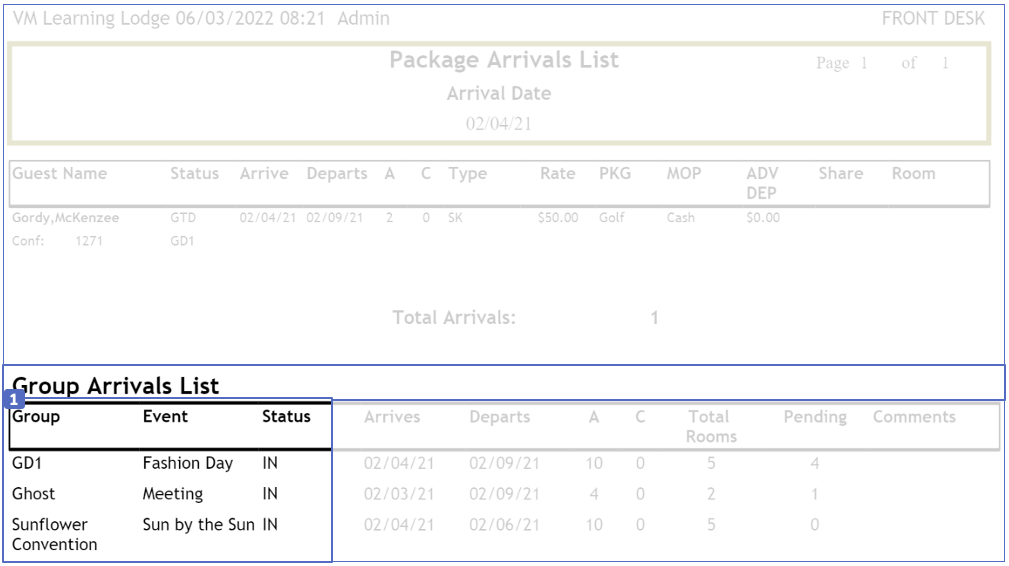This screenshot has height=566, width=1009.
Task: Select the Meeting event cell
Action: click(x=172, y=494)
